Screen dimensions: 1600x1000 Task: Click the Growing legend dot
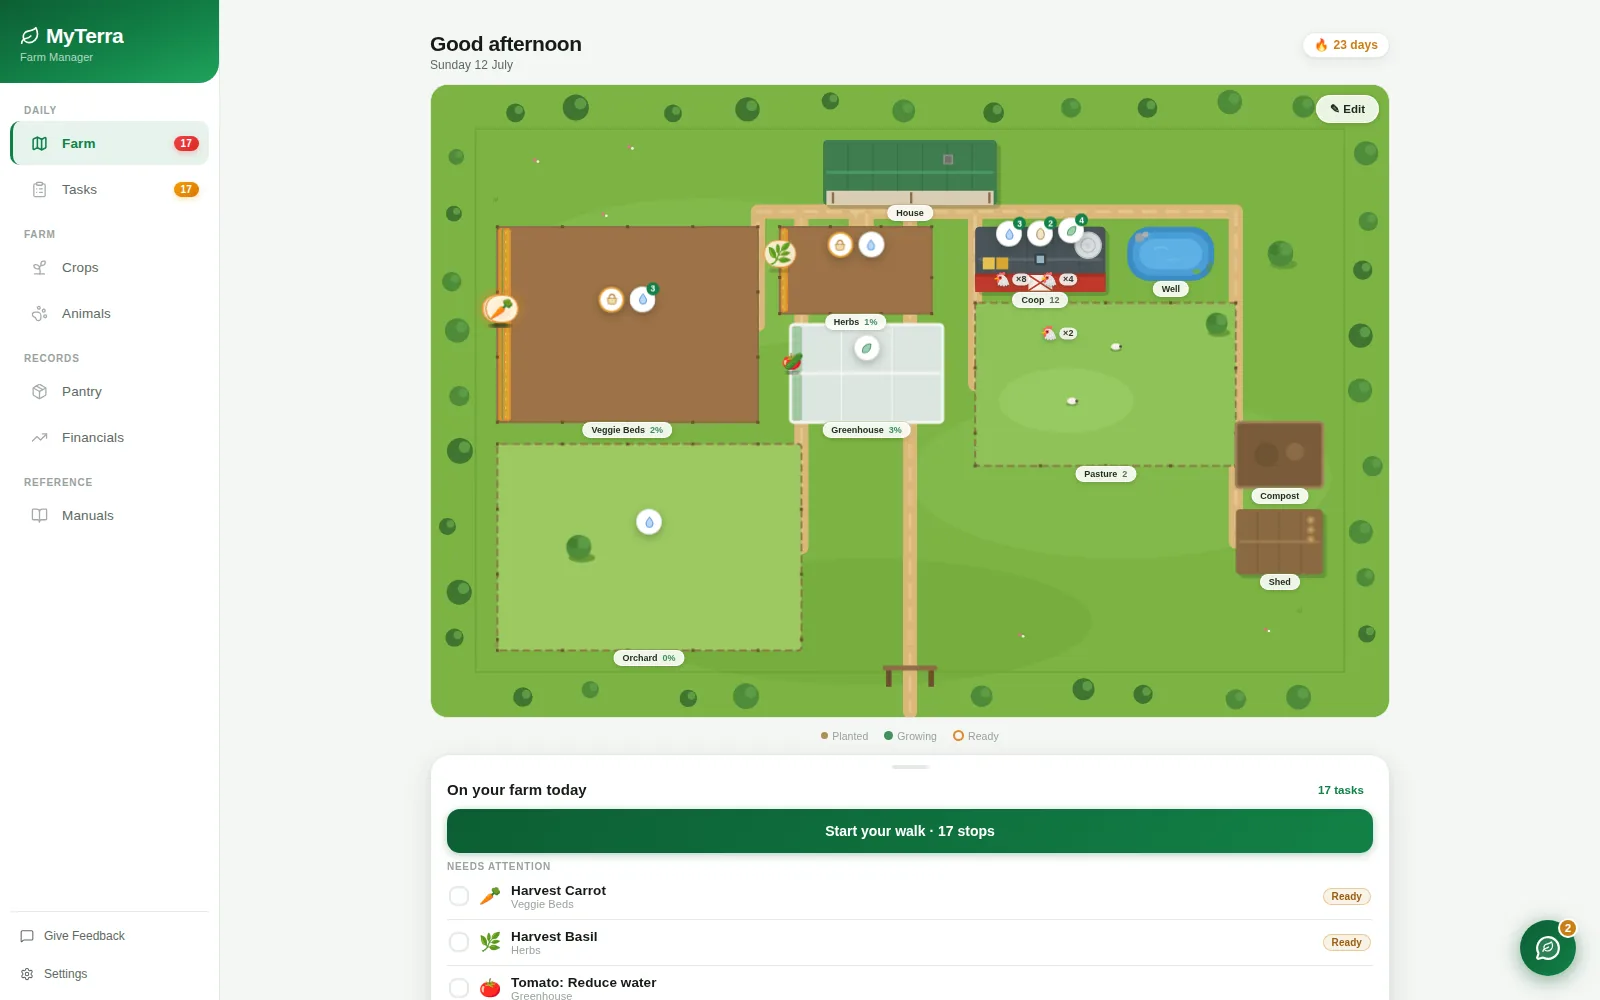[888, 736]
